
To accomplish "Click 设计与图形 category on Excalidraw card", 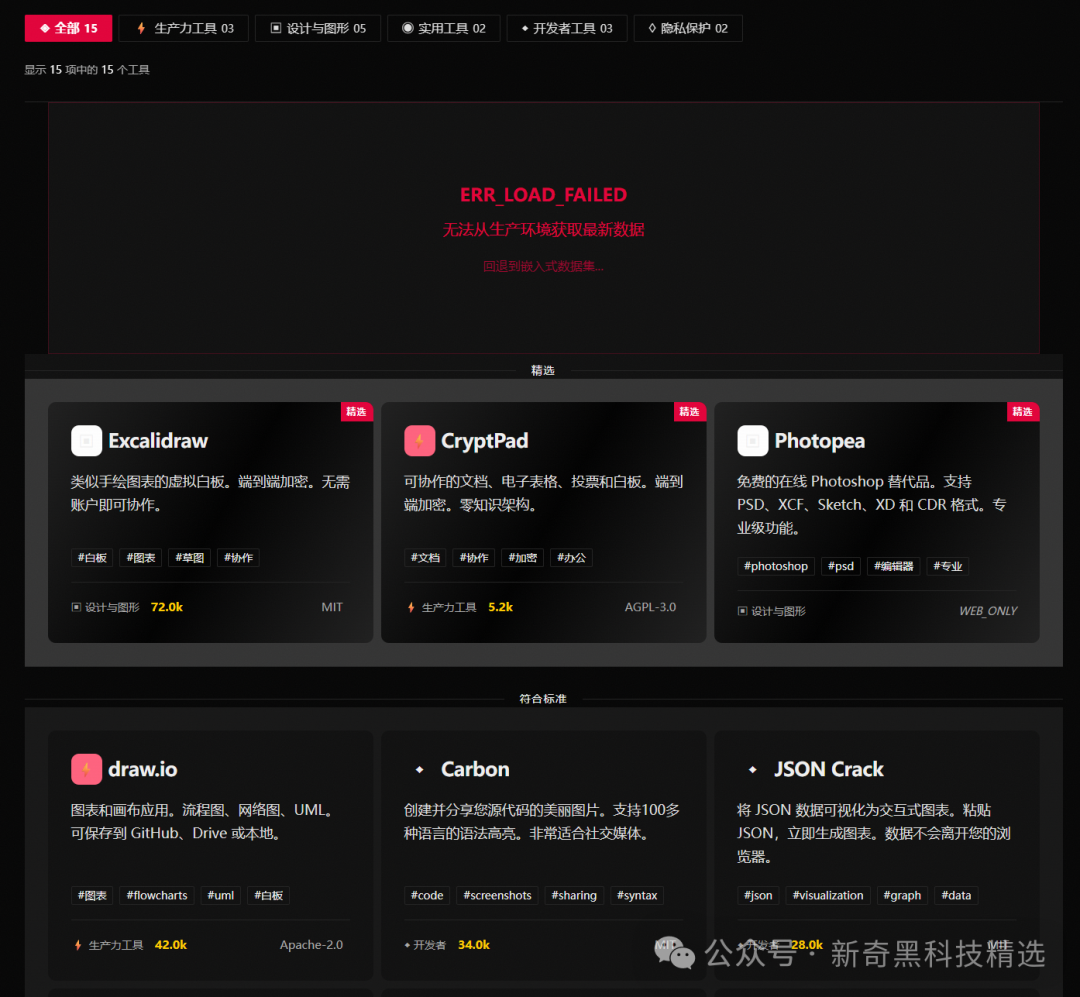I will [x=112, y=607].
